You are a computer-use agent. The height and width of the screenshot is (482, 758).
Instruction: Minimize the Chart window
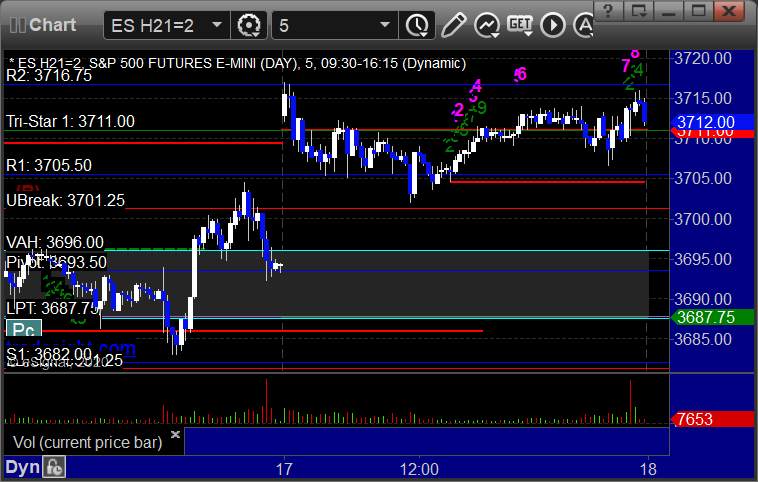click(669, 10)
